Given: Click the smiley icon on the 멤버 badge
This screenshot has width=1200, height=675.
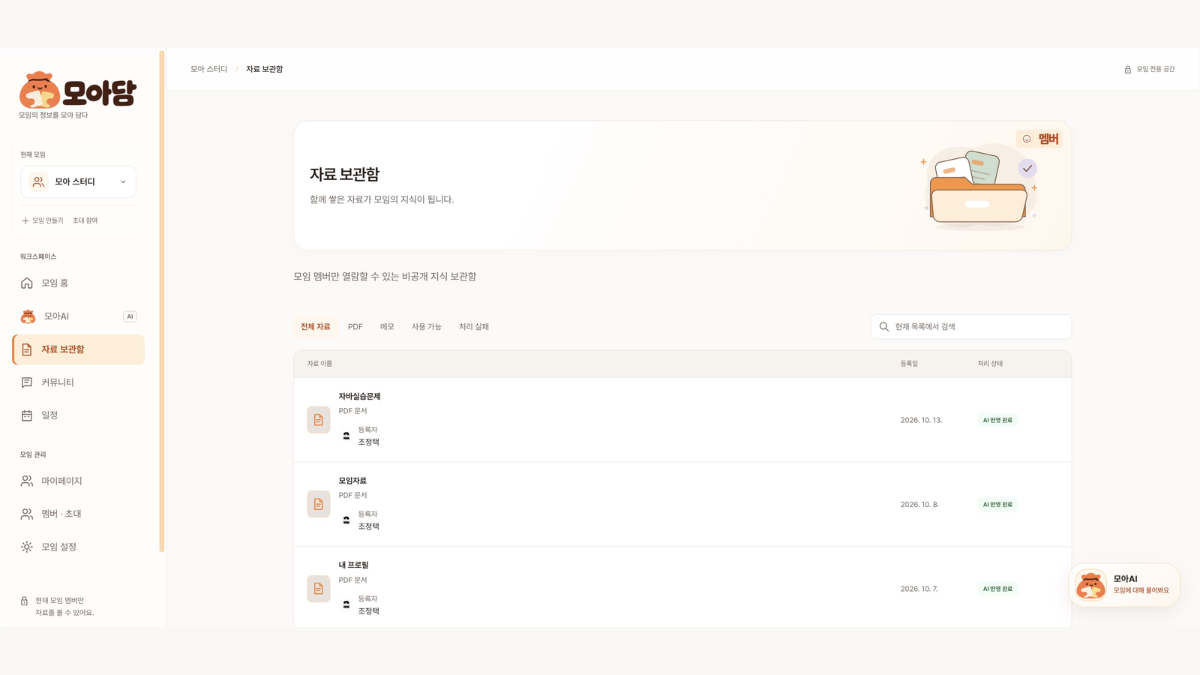Looking at the screenshot, I should point(1026,139).
